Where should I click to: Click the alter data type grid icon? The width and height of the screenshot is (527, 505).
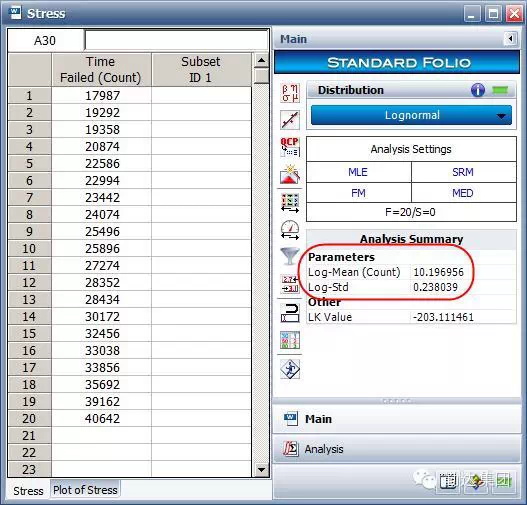(290, 203)
